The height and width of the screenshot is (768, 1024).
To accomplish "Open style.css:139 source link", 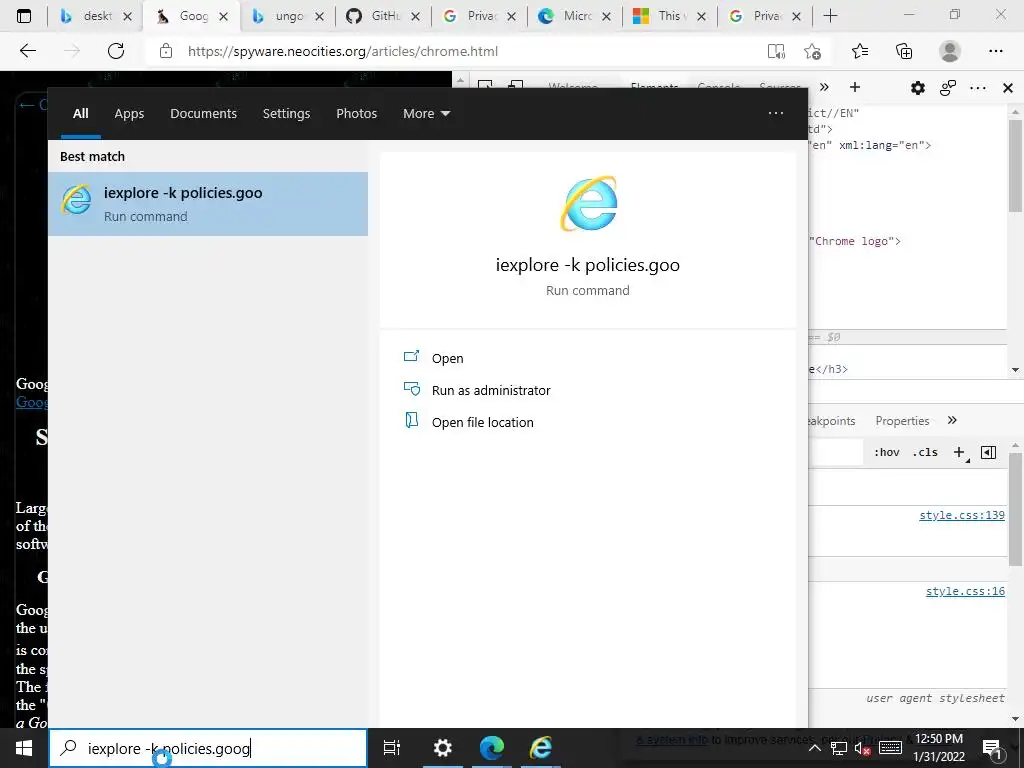I will 962,515.
